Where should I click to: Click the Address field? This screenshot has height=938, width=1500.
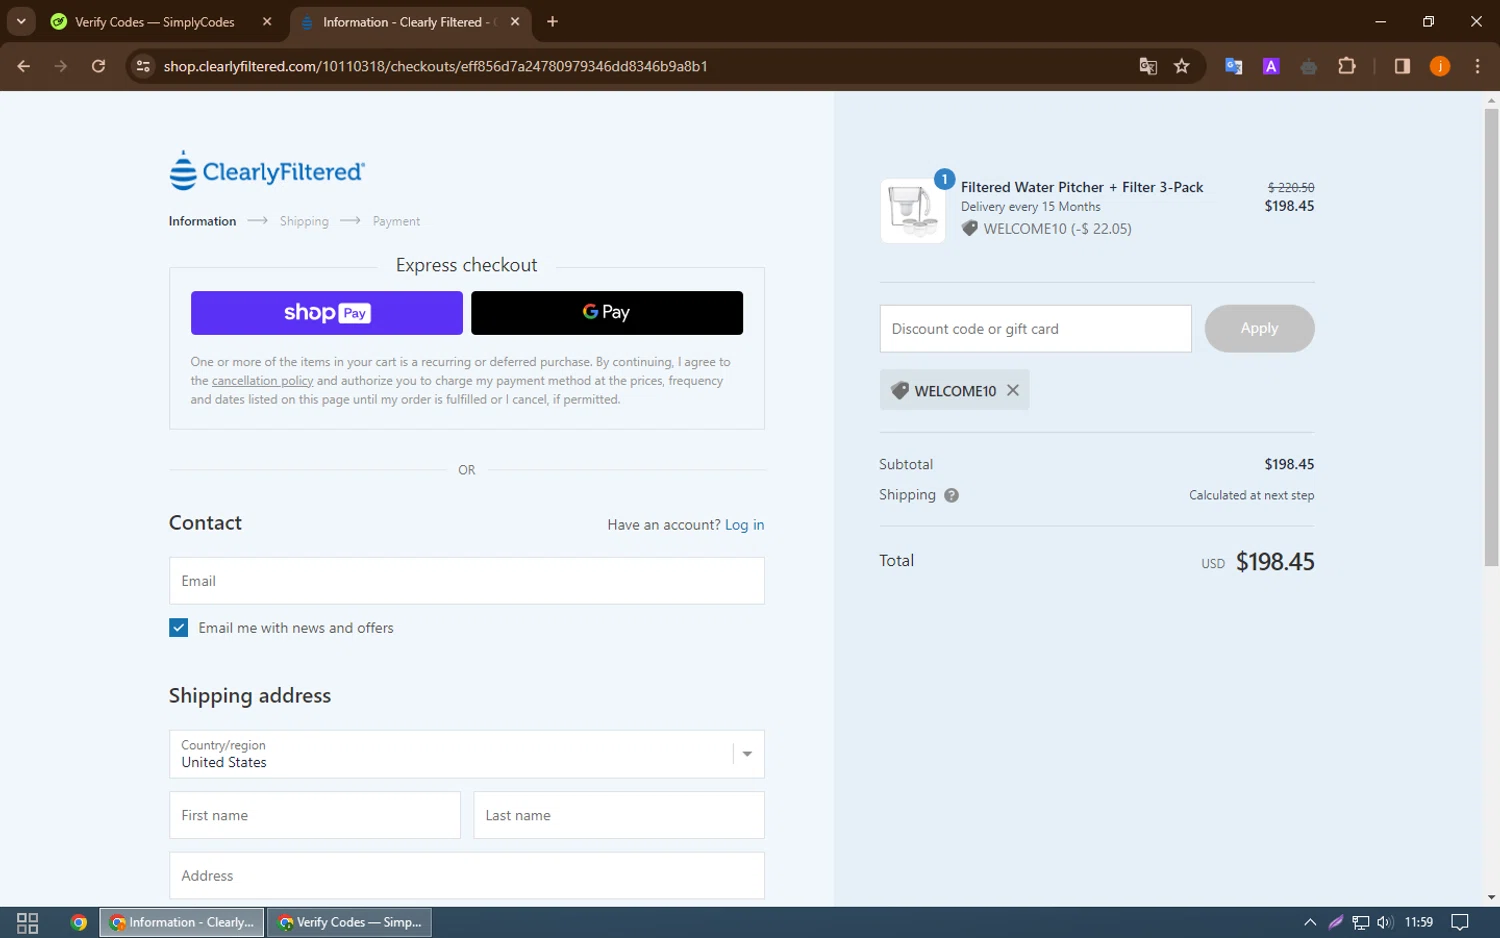pos(467,876)
